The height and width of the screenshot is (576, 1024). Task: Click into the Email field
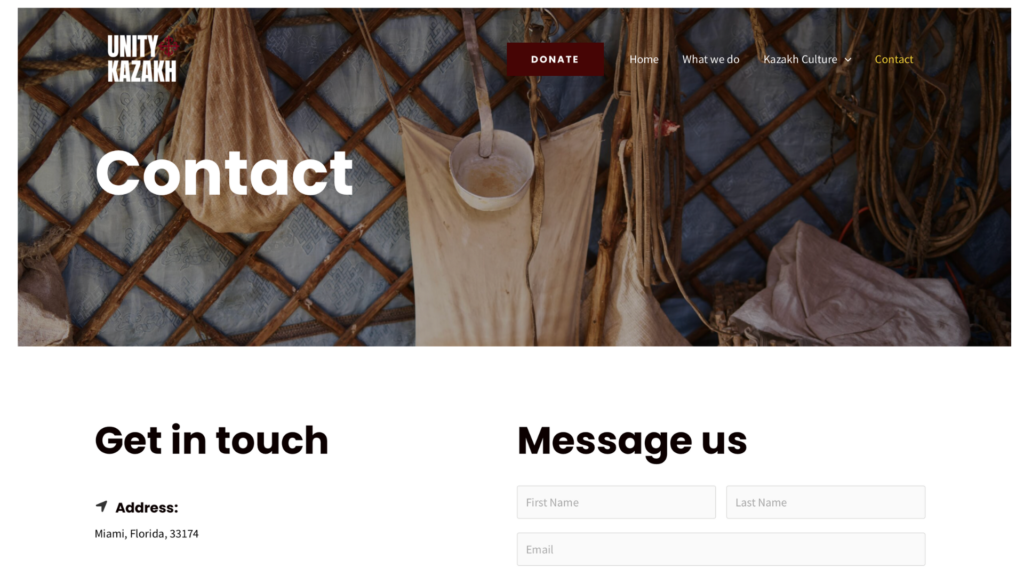click(721, 549)
